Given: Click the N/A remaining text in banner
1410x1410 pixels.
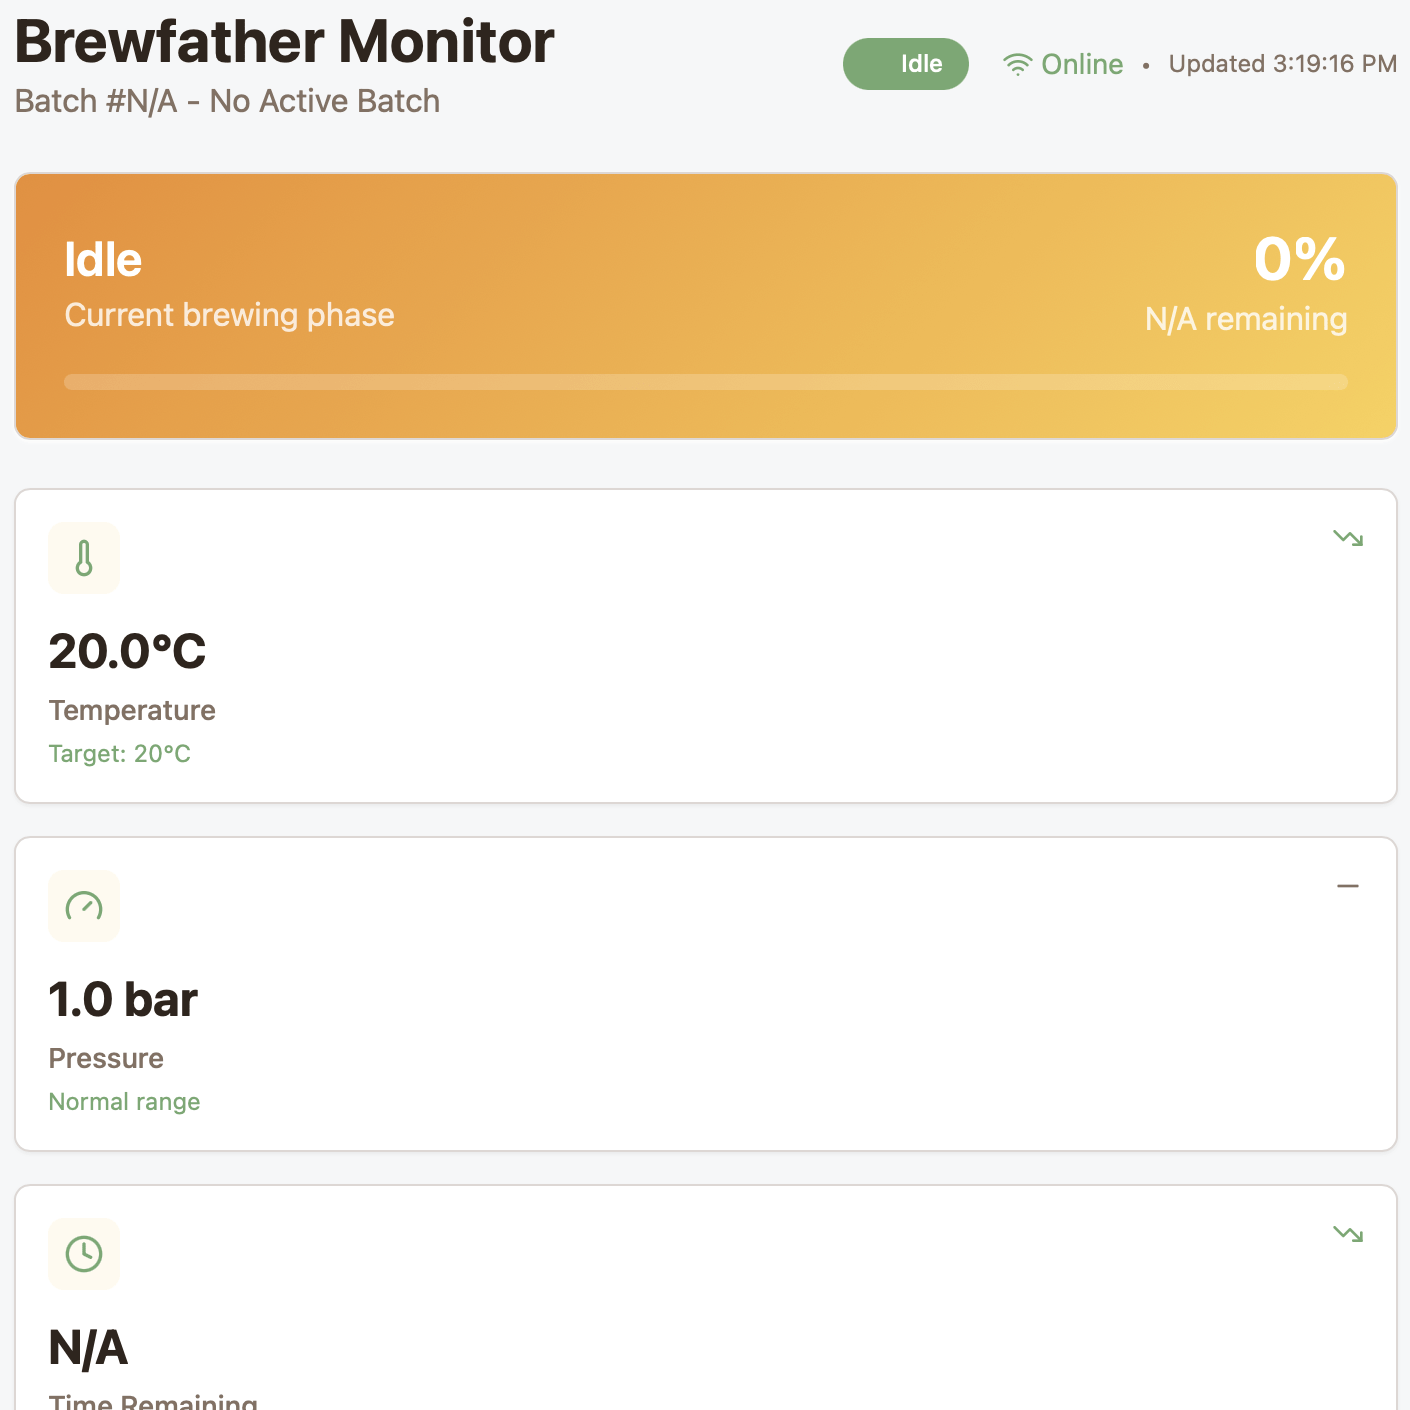Looking at the screenshot, I should coord(1246,319).
